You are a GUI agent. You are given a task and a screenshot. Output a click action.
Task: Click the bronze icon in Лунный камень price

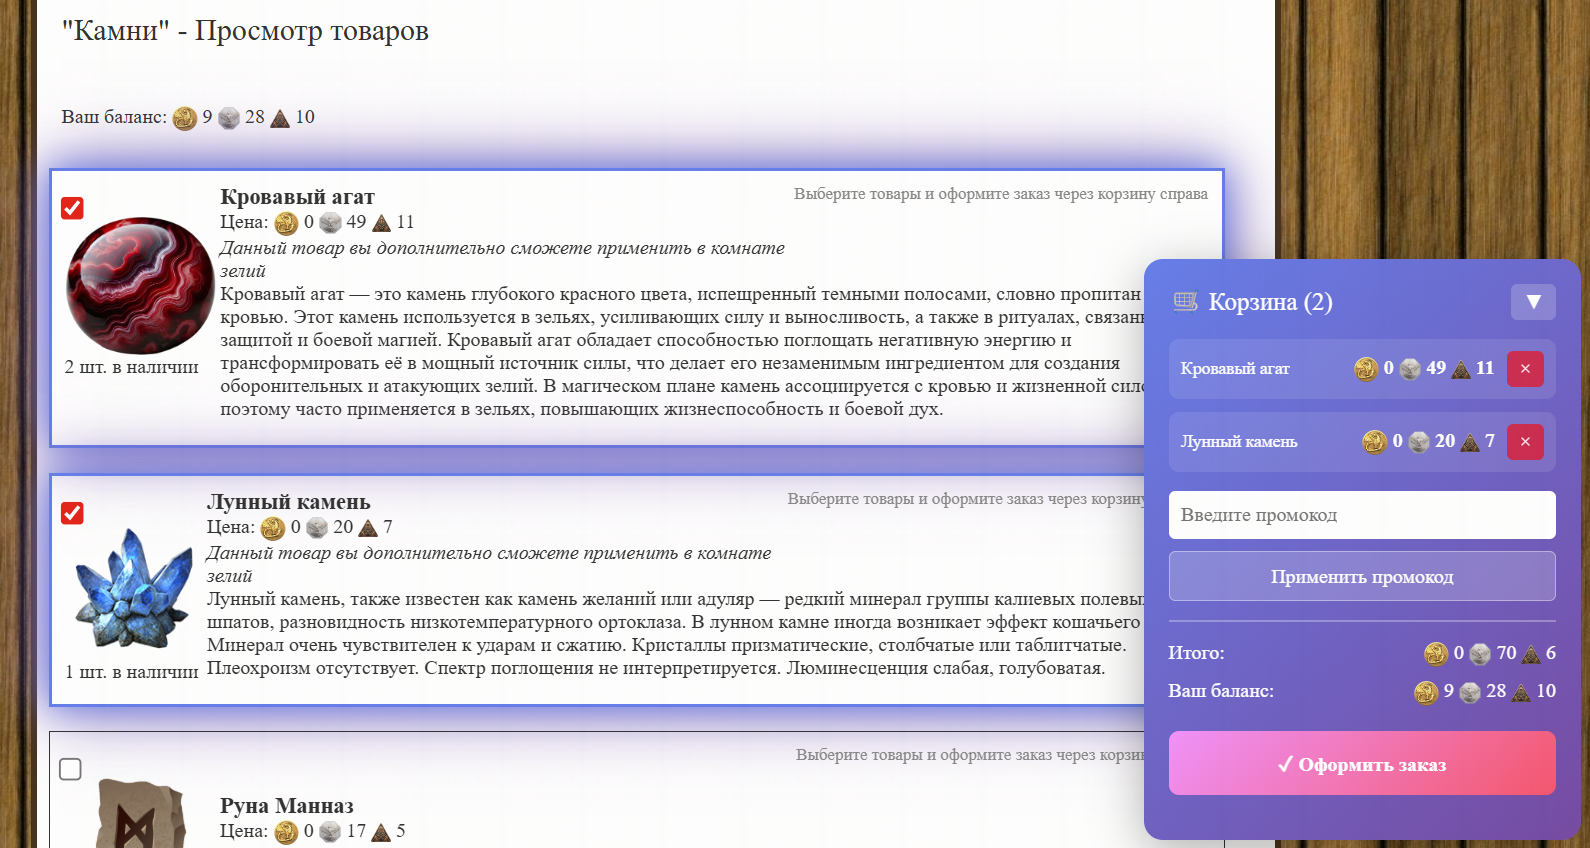368,528
